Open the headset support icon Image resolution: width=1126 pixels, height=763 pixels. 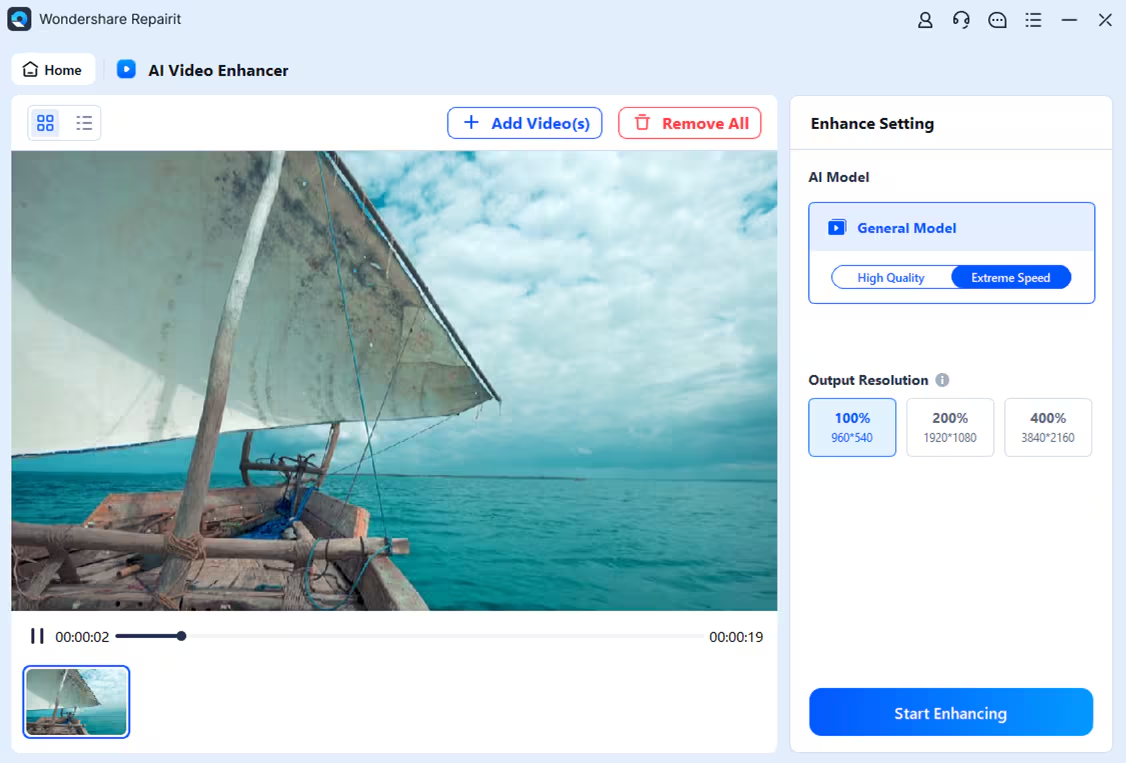[961, 20]
